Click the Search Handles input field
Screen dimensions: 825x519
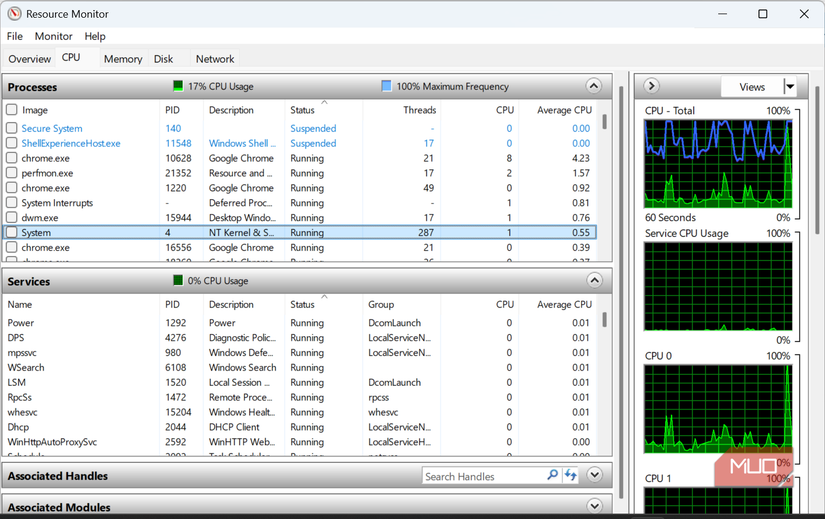click(484, 476)
